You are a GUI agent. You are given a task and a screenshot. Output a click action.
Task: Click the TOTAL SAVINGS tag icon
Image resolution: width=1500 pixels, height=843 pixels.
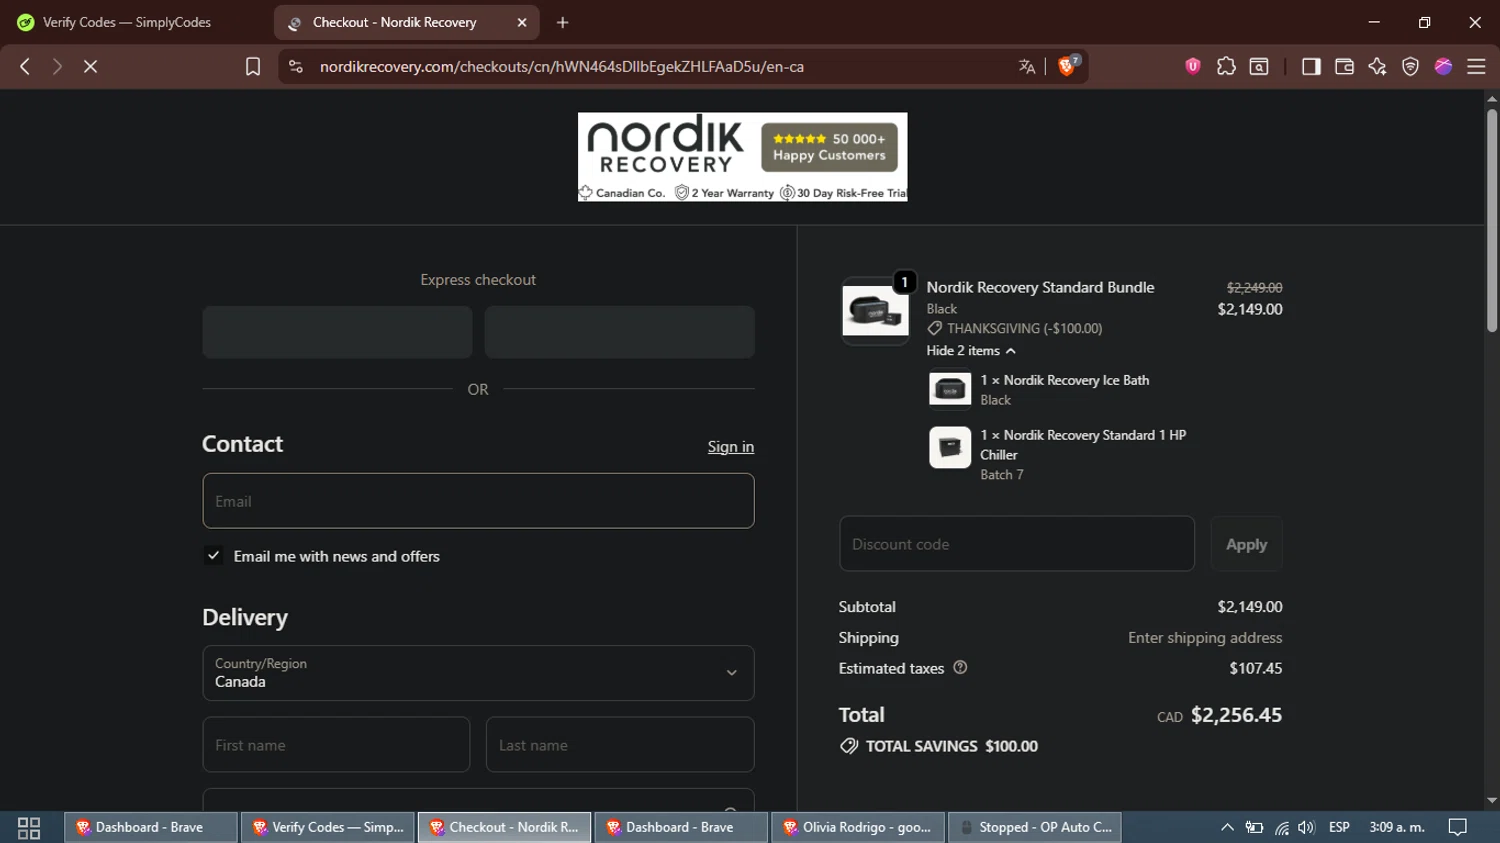(849, 746)
